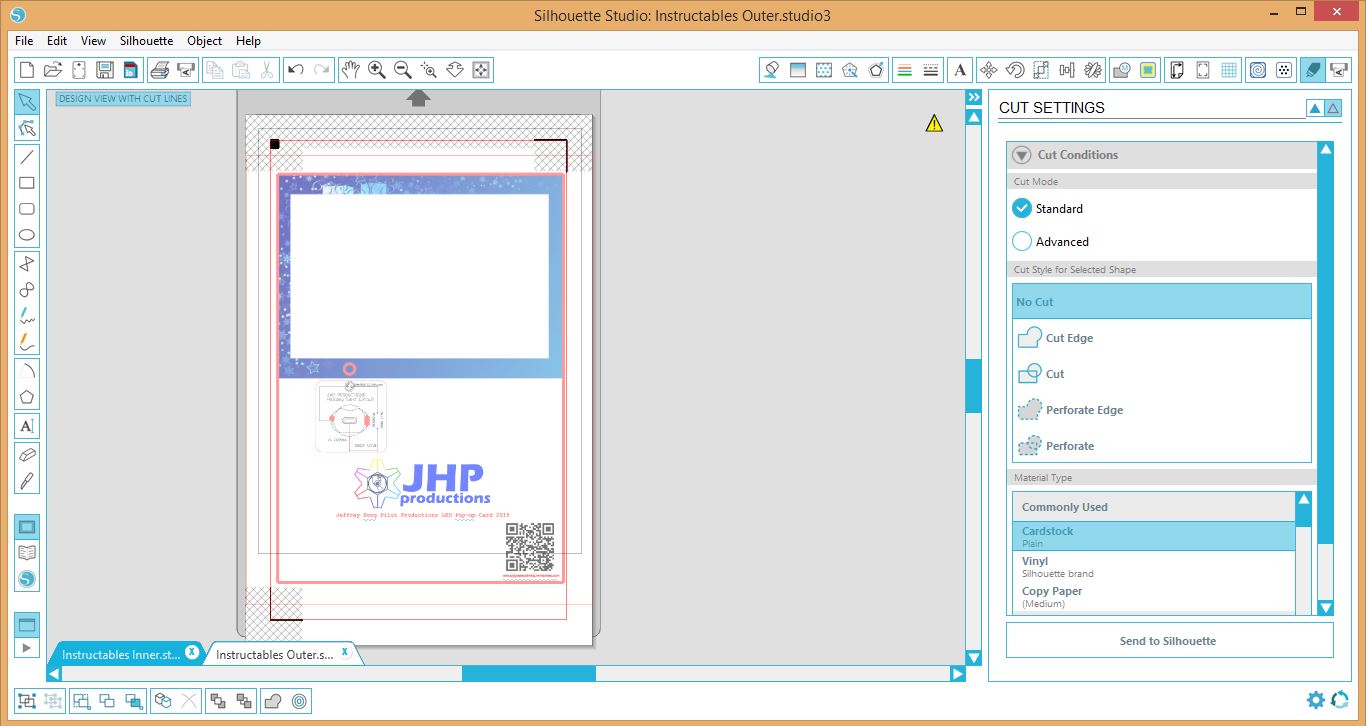Select Vinyl Silhouette brand material
1366x726 pixels.
(x=1154, y=567)
